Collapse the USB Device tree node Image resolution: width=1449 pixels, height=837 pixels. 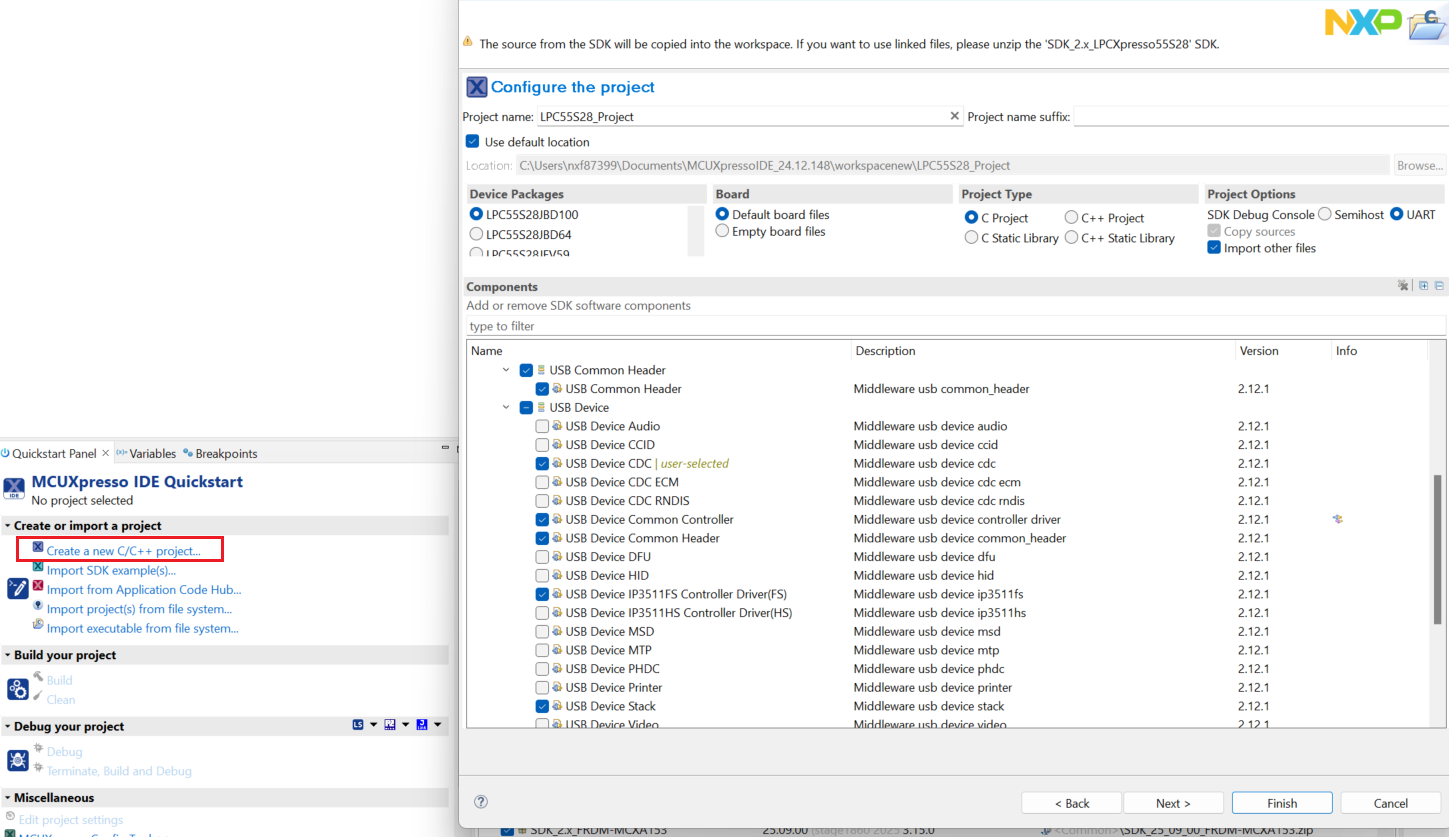[507, 407]
